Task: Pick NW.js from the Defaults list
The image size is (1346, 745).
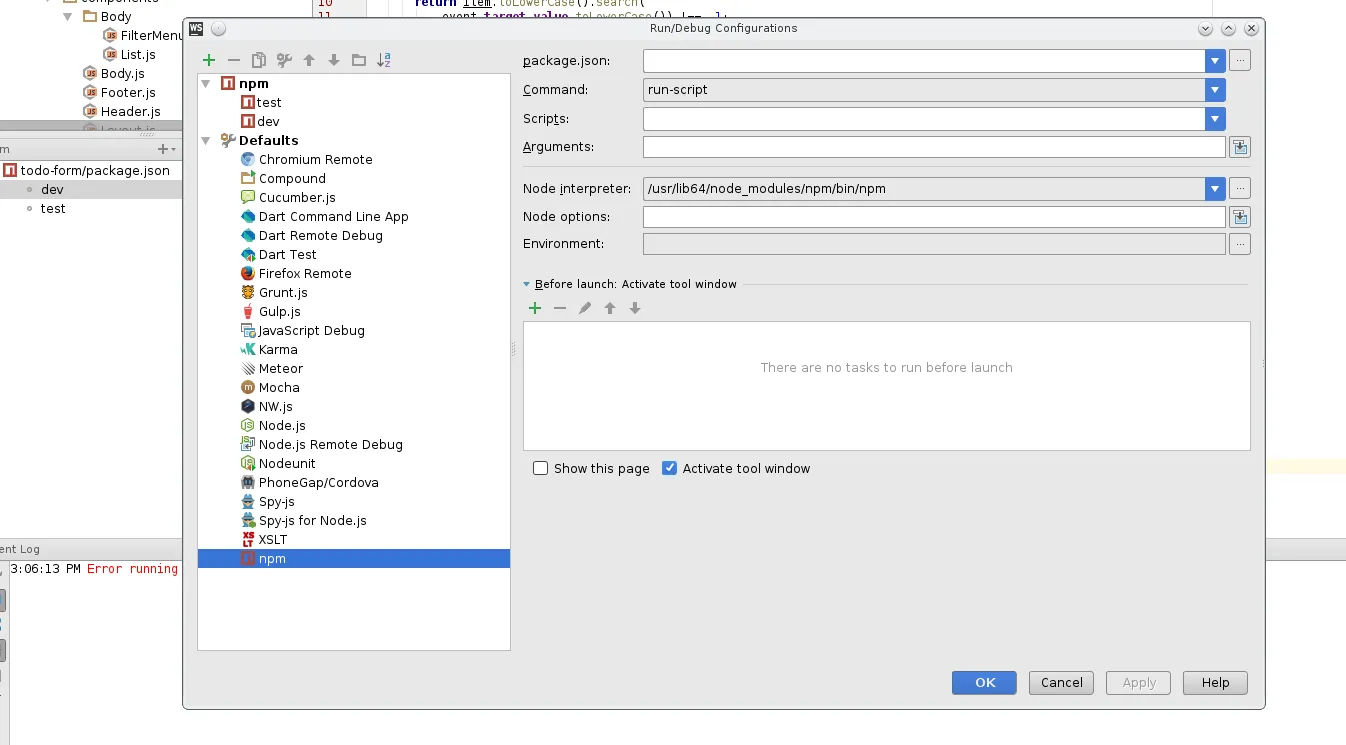Action: [x=267, y=407]
